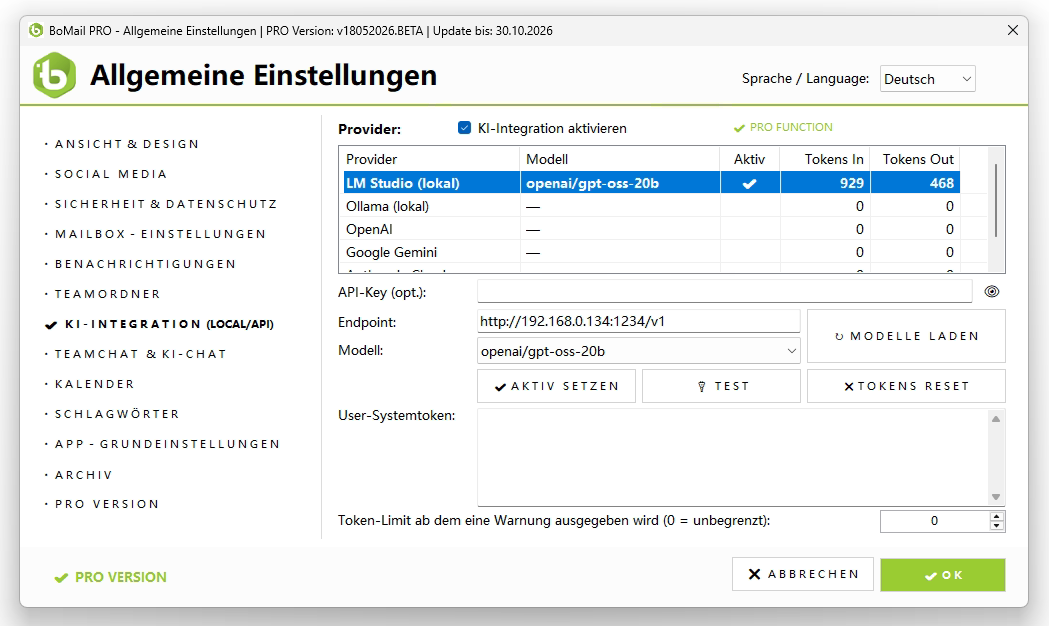Click the Tokens Out column header
The width and height of the screenshot is (1049, 626).
[915, 159]
